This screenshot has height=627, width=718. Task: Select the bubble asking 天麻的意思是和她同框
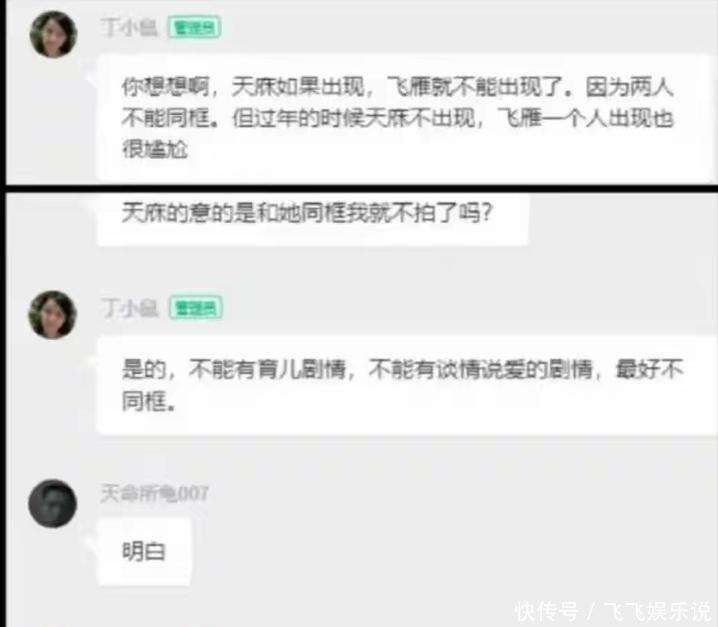[313, 219]
